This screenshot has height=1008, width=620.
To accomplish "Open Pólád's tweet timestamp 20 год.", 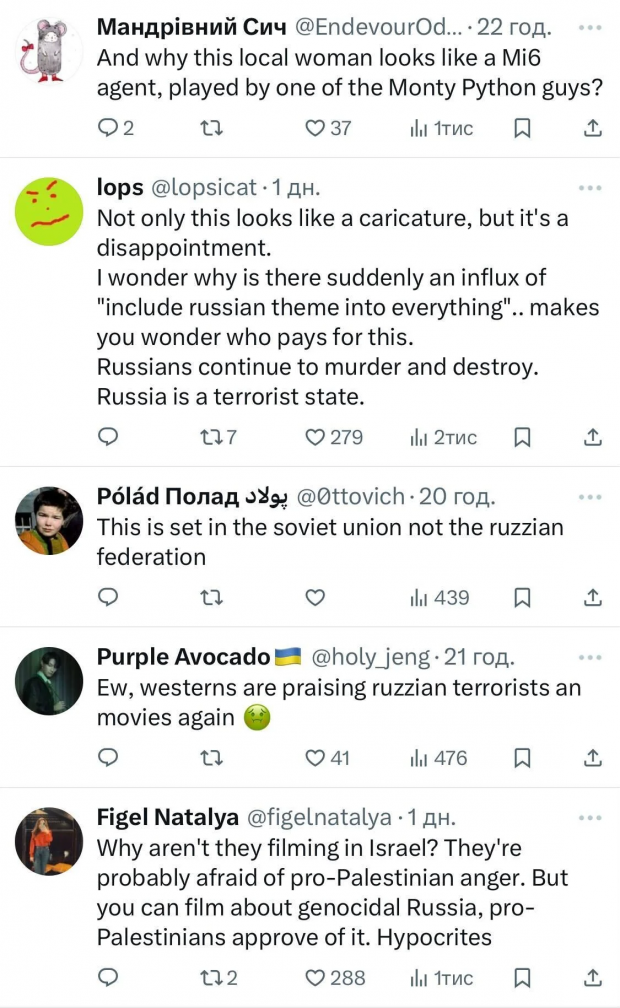I will [457, 496].
